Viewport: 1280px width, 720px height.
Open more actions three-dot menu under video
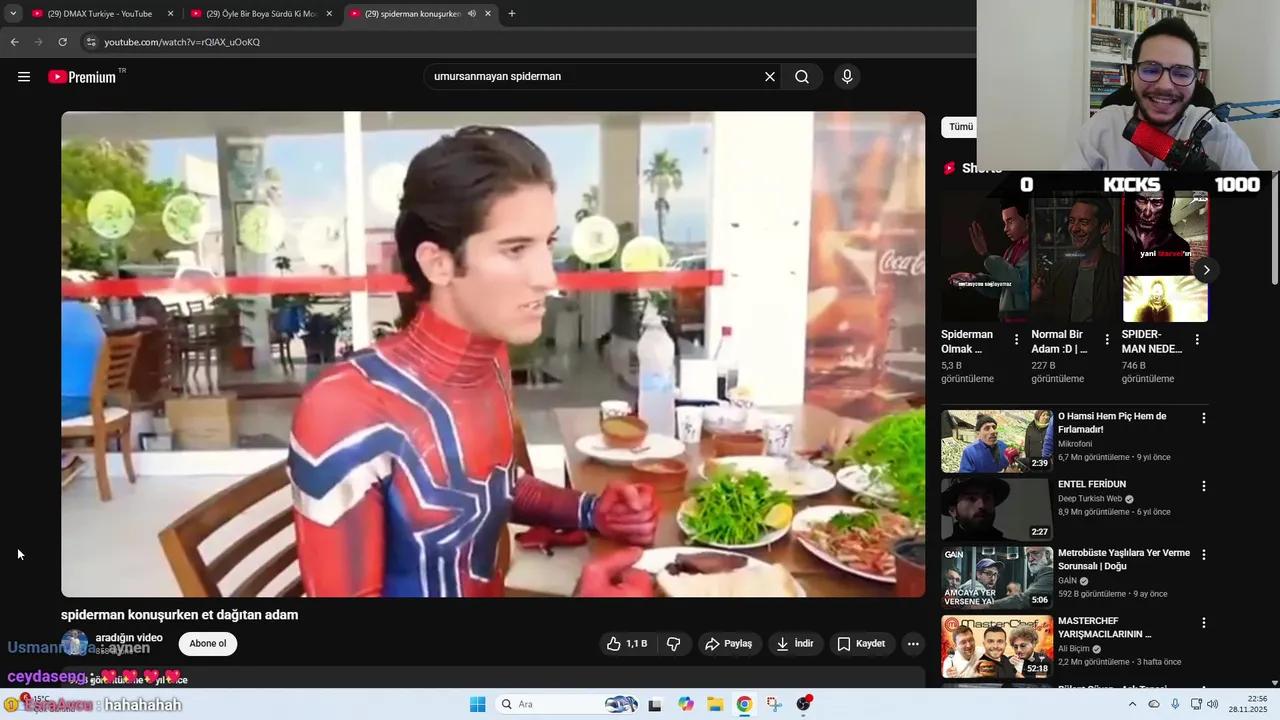pos(913,644)
